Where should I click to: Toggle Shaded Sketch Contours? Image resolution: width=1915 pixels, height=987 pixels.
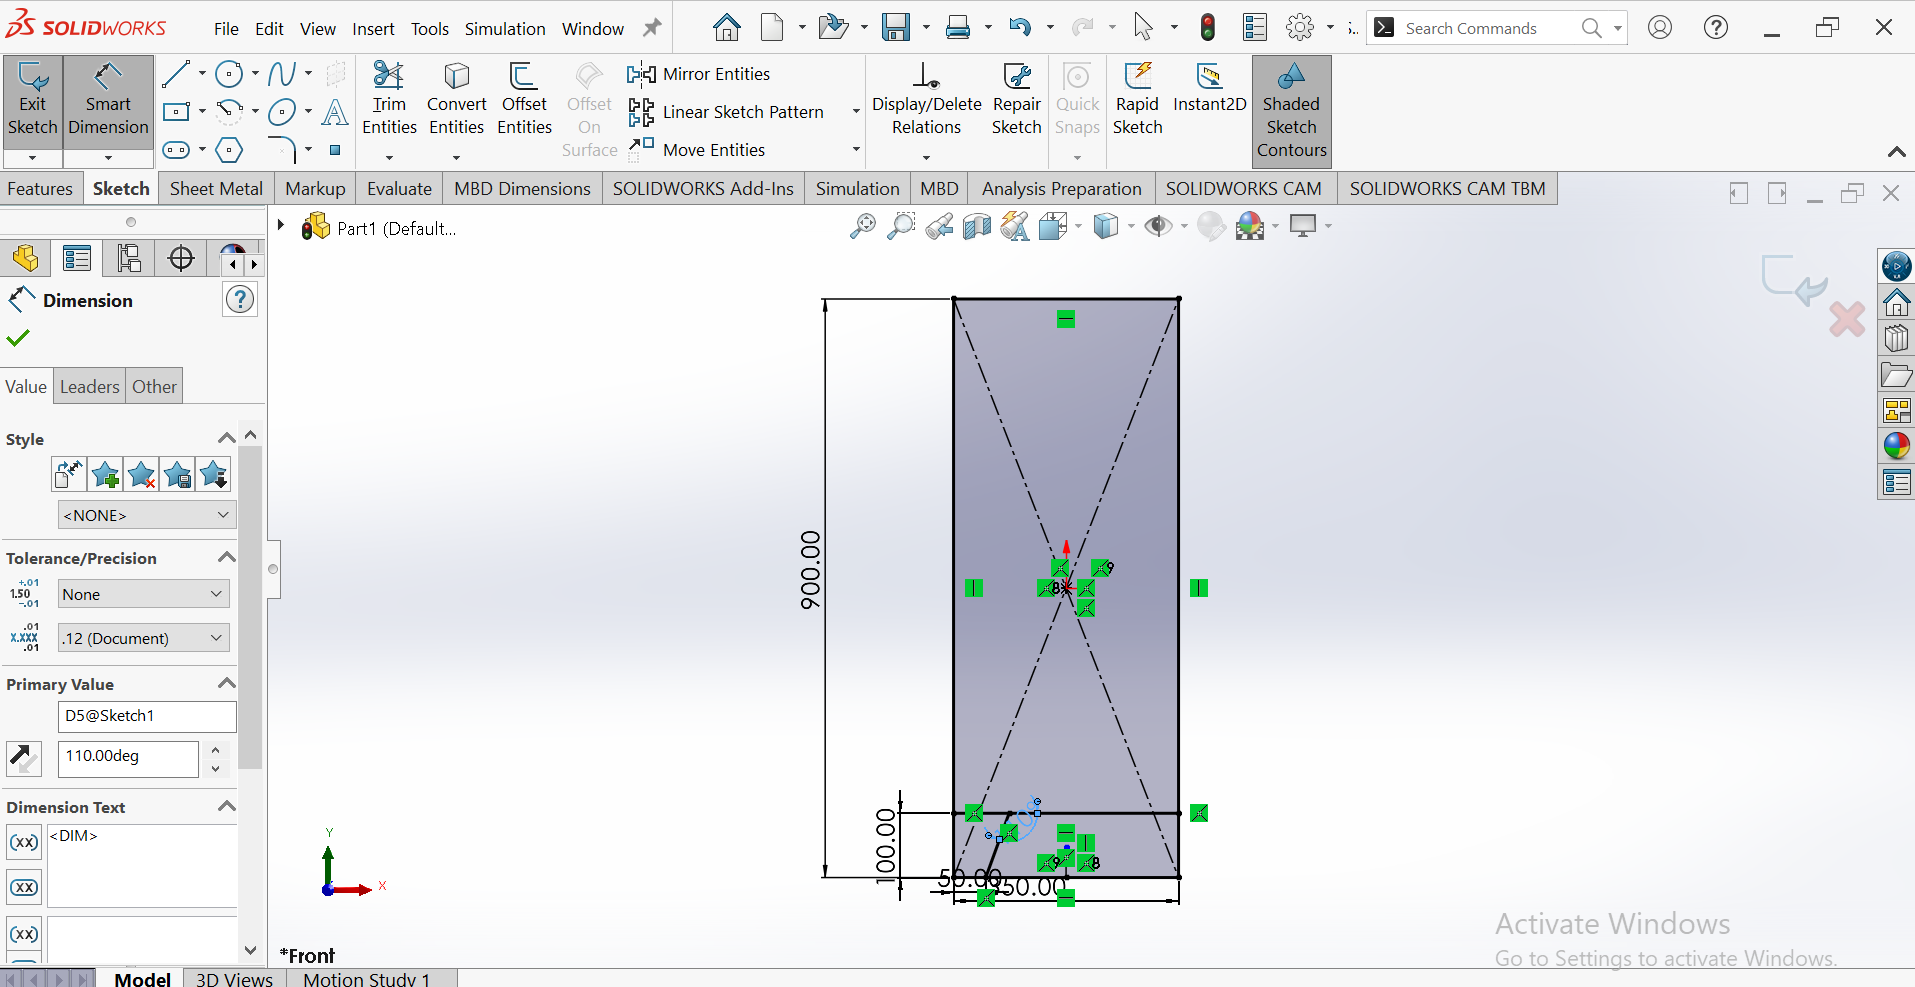pyautogui.click(x=1292, y=110)
